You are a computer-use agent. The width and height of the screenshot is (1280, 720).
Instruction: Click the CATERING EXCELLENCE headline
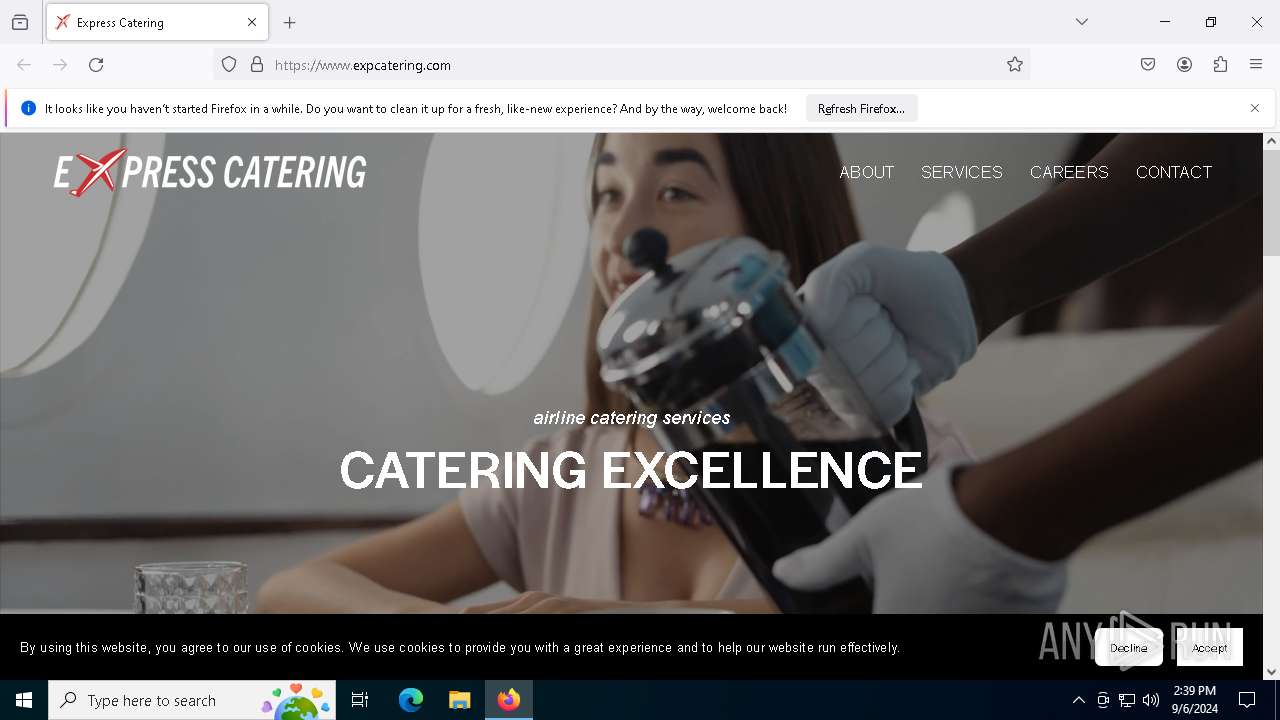pos(631,471)
